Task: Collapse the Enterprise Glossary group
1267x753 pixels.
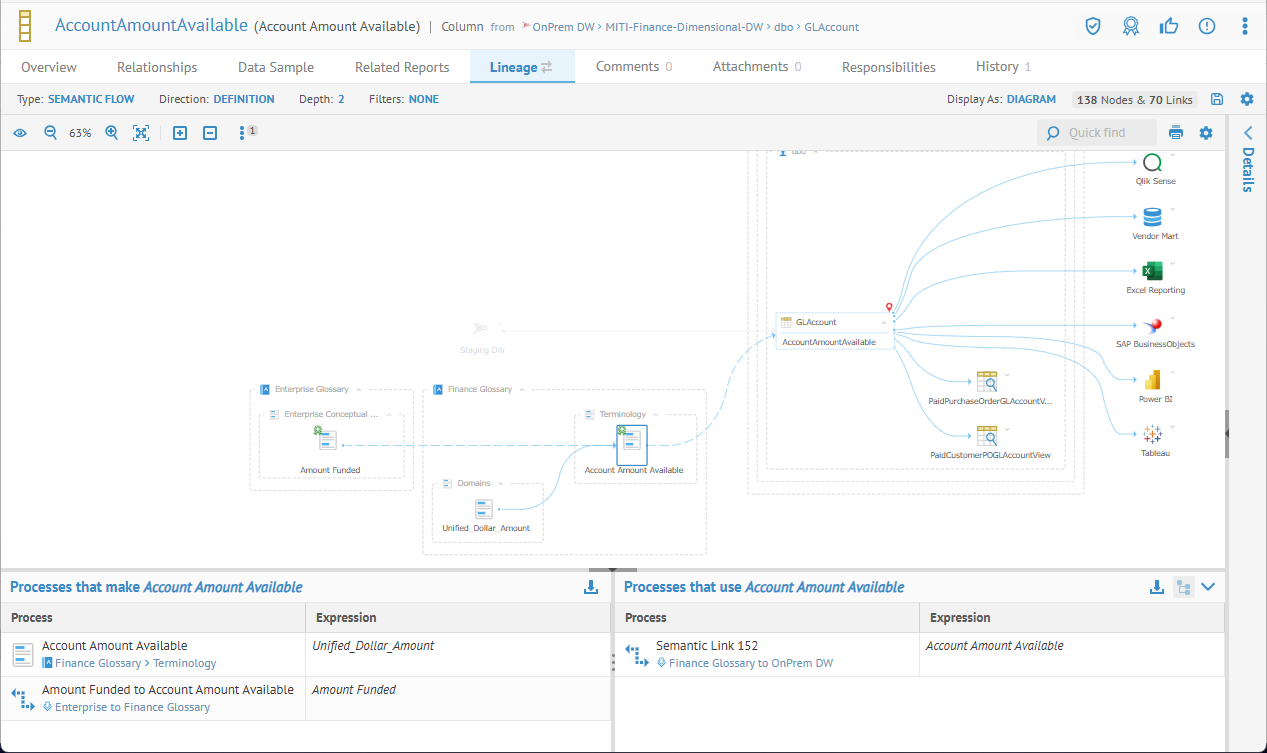Action: click(x=358, y=389)
